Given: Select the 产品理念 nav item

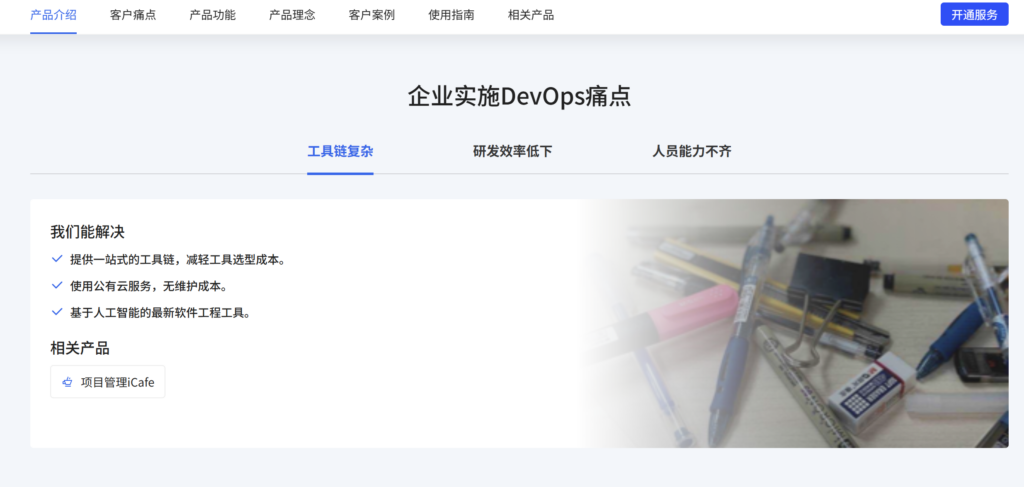Looking at the screenshot, I should coord(292,15).
